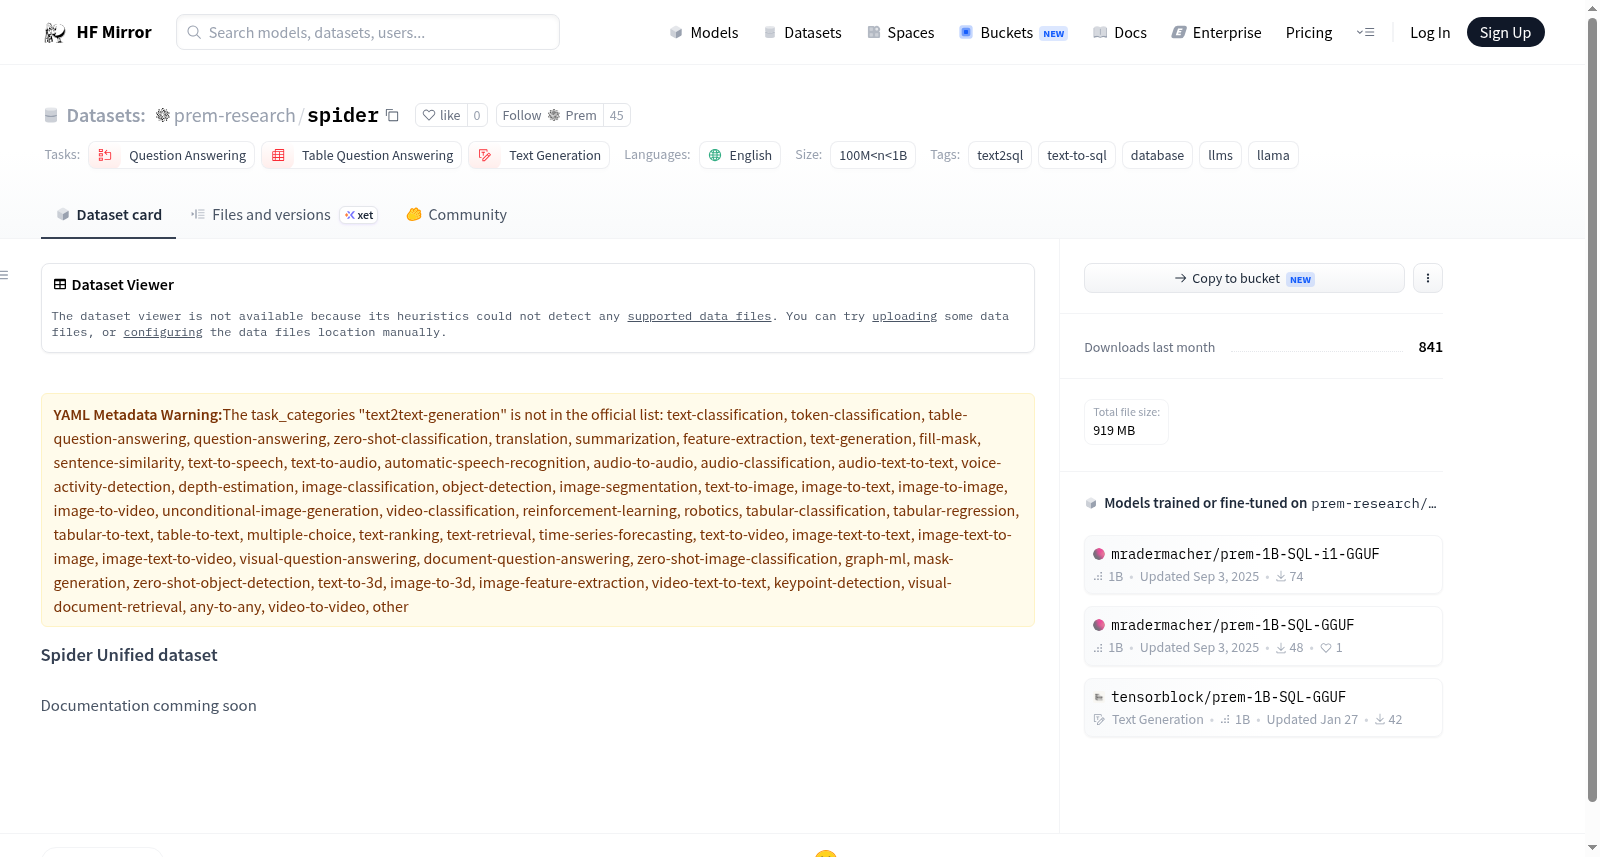
Task: Click the prem-research organization avatar icon
Action: tap(163, 115)
